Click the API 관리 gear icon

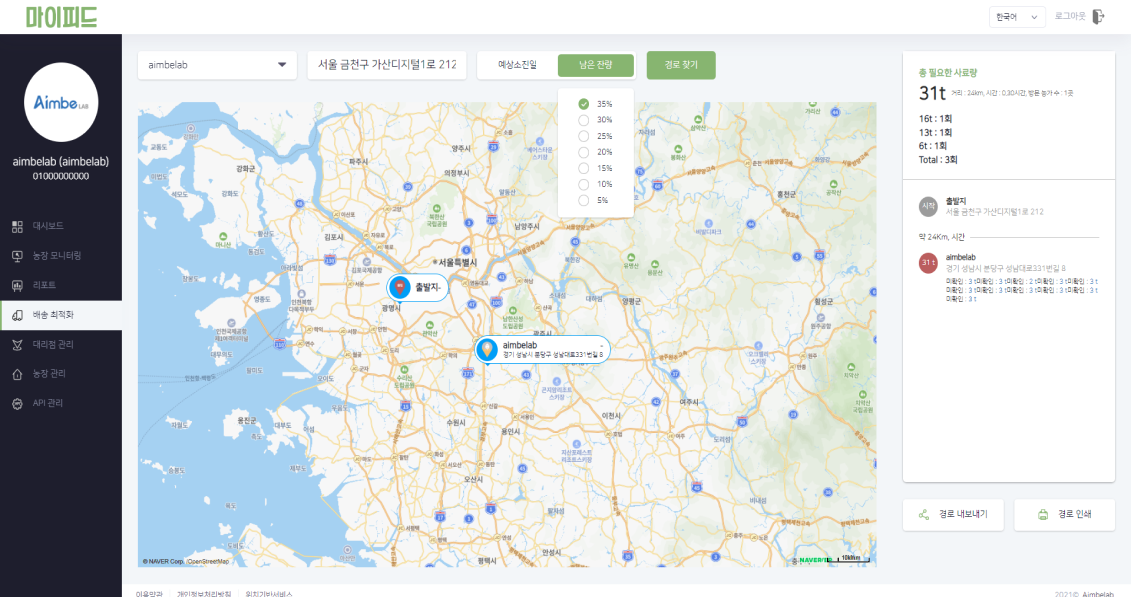(x=17, y=404)
